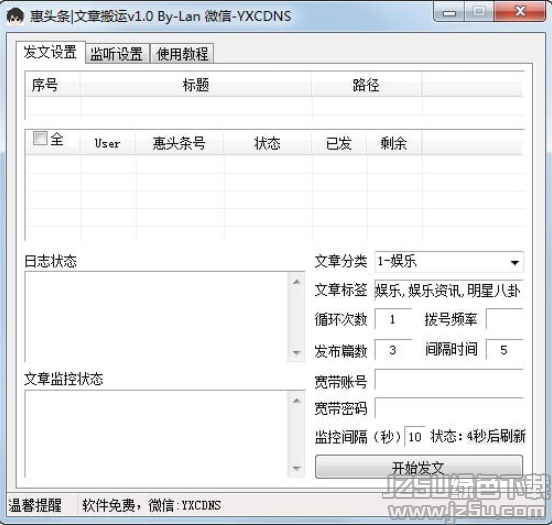Screen dimensions: 552x525
Task: Click the 温馨提醒 status bar label
Action: pos(35,505)
